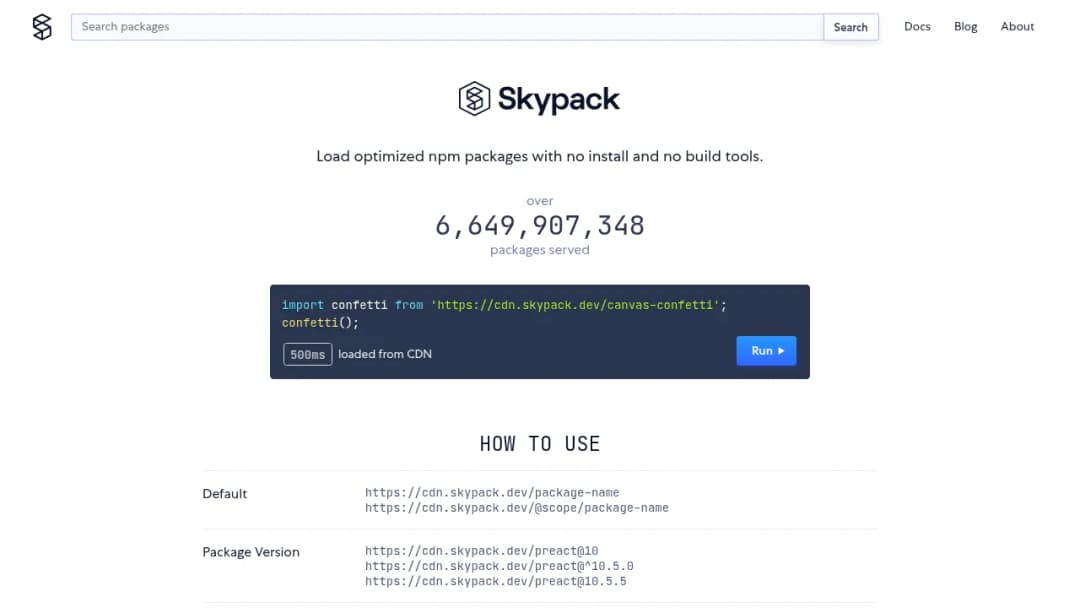Click the preact@^10.5.0 URL
The height and width of the screenshot is (608, 1080).
tap(499, 566)
